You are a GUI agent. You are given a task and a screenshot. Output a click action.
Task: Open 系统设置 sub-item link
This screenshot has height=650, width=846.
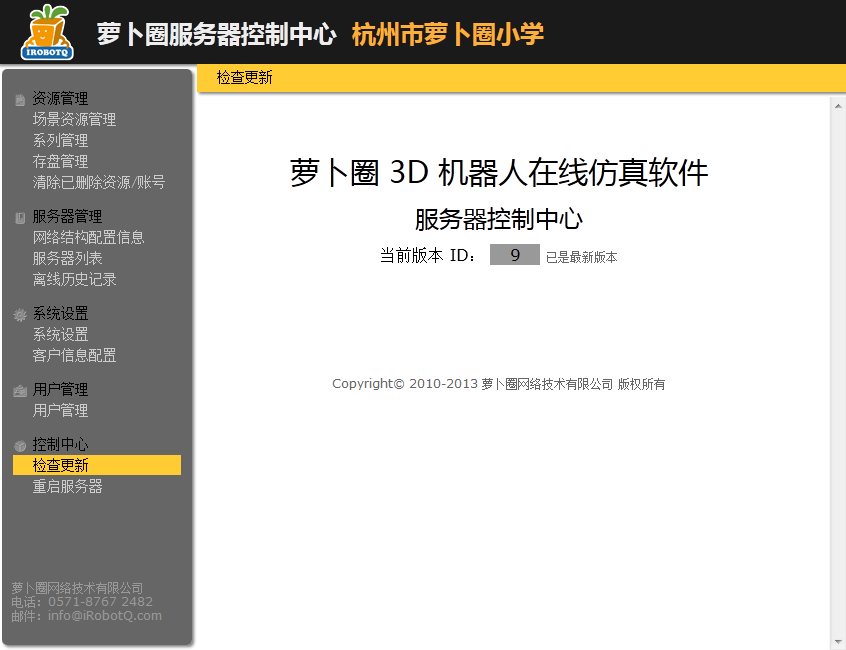[x=60, y=334]
